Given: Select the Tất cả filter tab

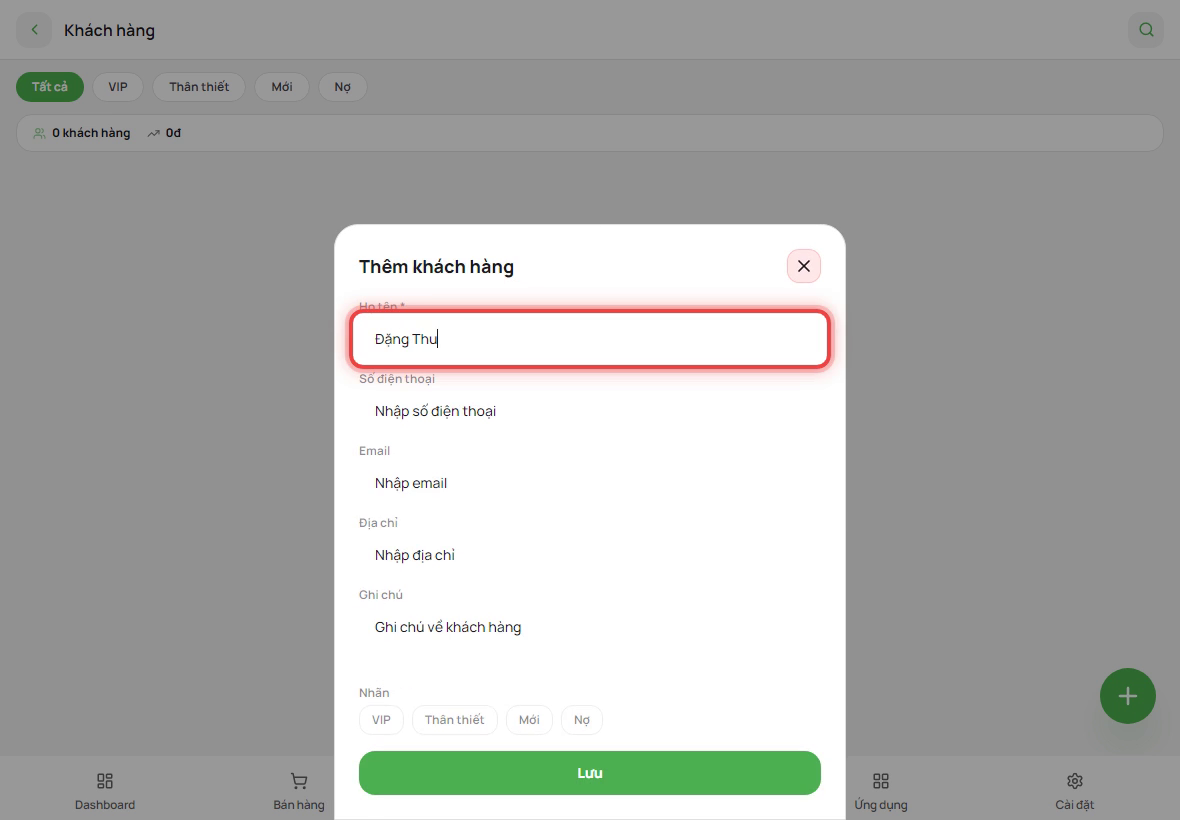Looking at the screenshot, I should [50, 87].
